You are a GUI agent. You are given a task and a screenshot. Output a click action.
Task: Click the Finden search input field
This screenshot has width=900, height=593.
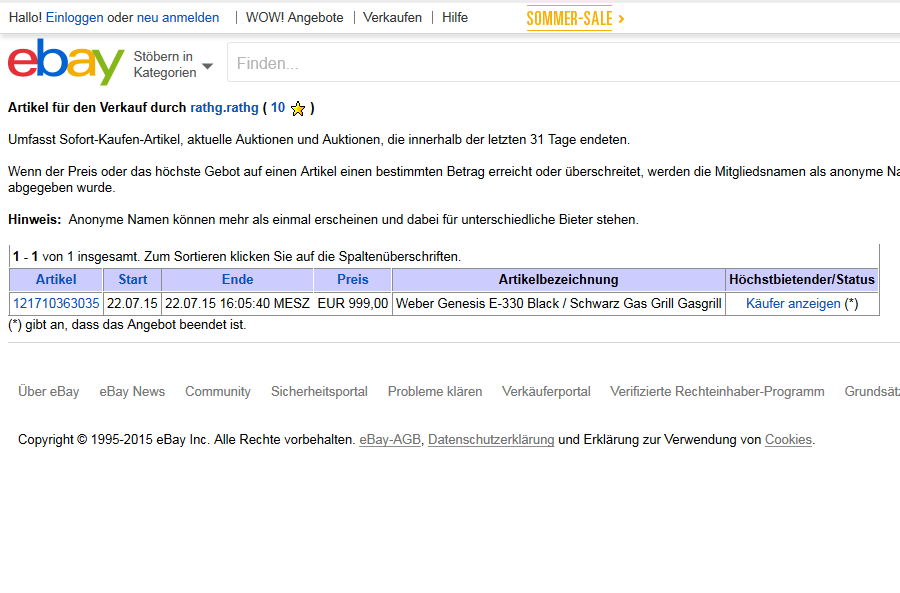(x=564, y=63)
